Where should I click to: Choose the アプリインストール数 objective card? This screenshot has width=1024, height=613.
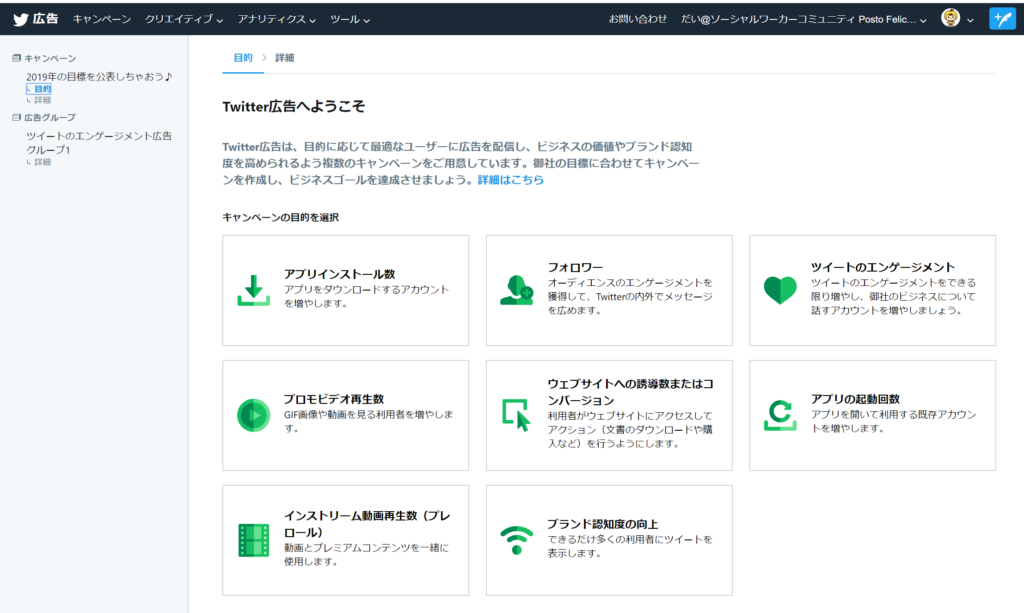(x=345, y=291)
